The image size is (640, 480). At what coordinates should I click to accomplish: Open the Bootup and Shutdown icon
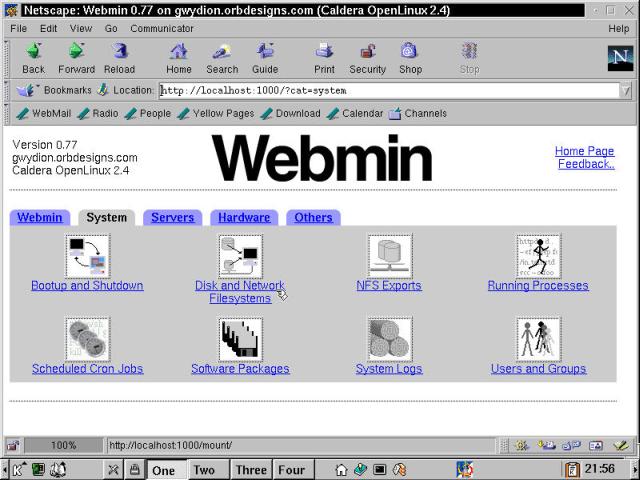point(87,256)
